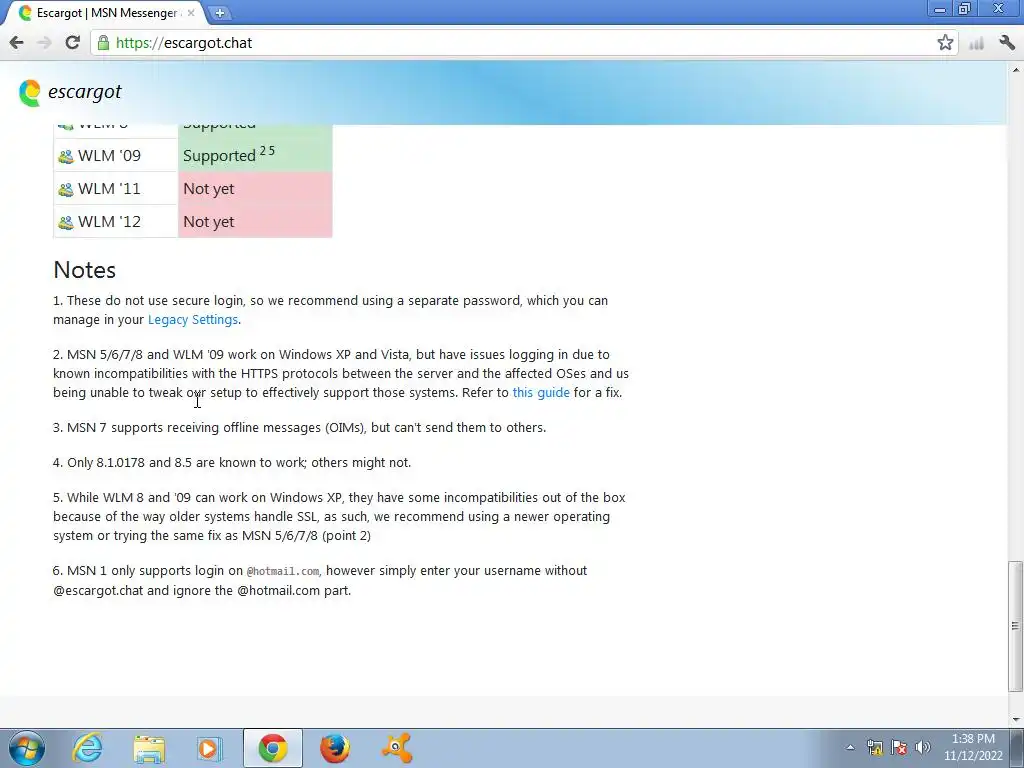This screenshot has width=1024, height=768.
Task: Open the Legacy Settings link
Action: point(193,319)
